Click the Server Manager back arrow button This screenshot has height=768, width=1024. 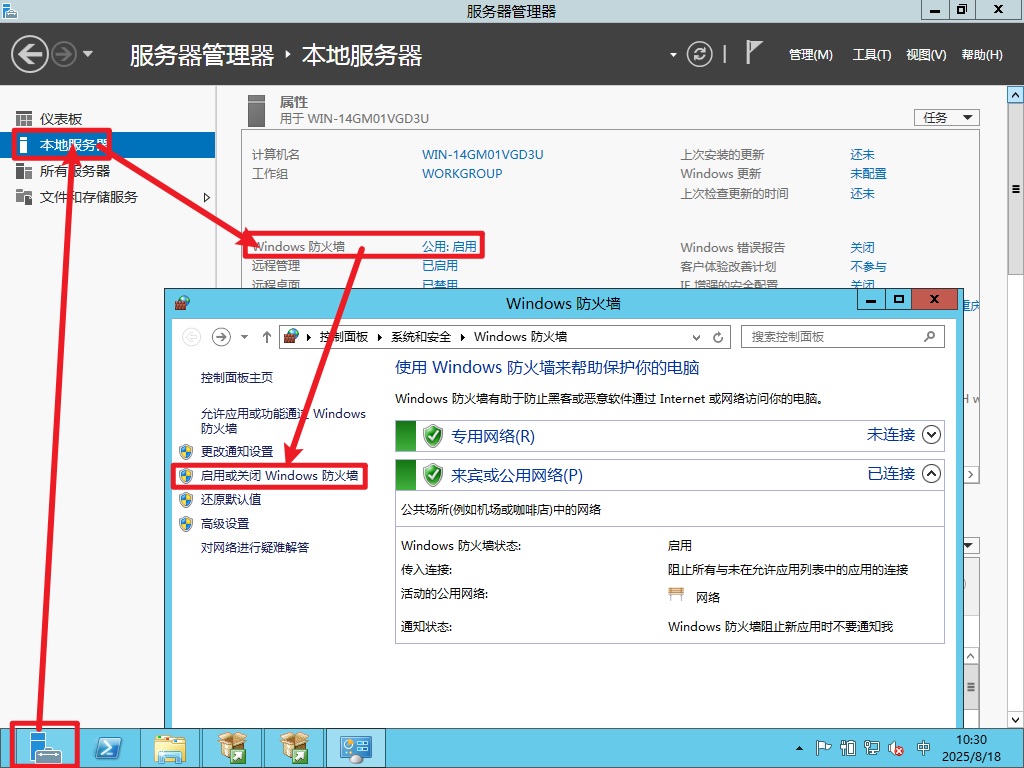coord(30,54)
